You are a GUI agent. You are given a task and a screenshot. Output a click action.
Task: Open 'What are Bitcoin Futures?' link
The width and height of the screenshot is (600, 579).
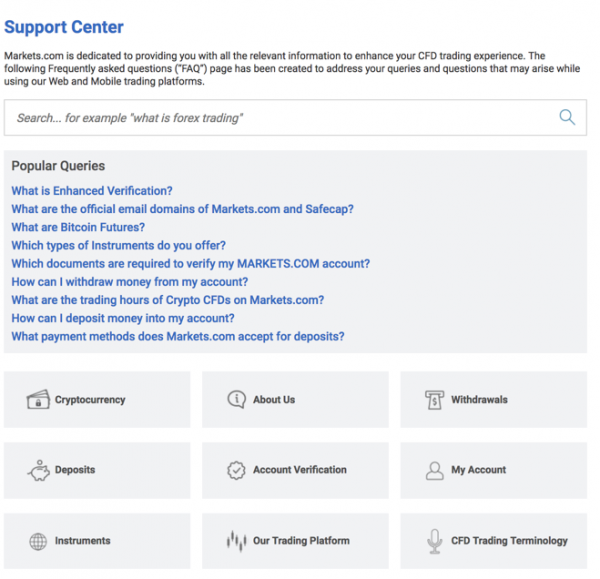click(78, 227)
